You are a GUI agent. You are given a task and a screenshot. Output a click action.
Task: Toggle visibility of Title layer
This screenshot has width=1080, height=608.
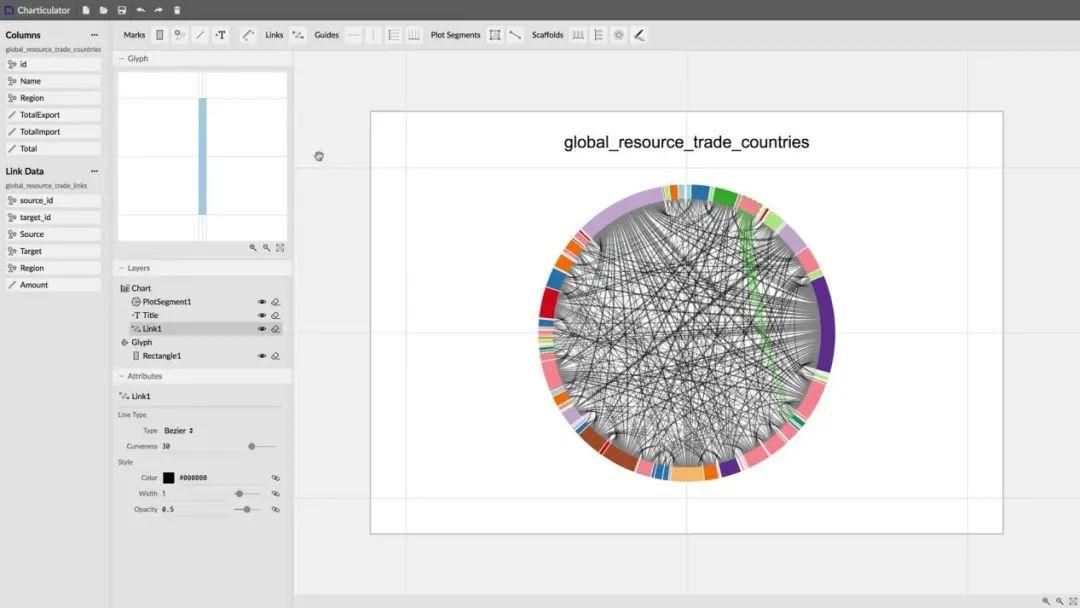tap(262, 315)
